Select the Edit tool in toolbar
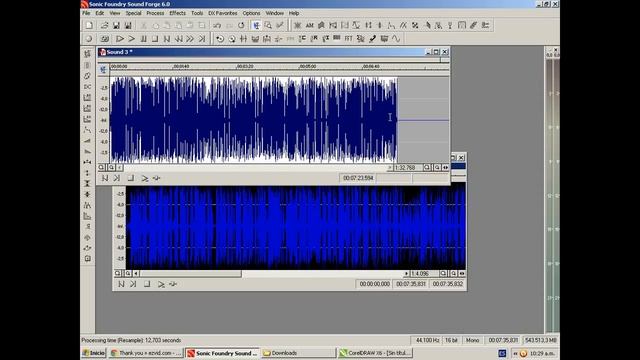 tap(256, 25)
